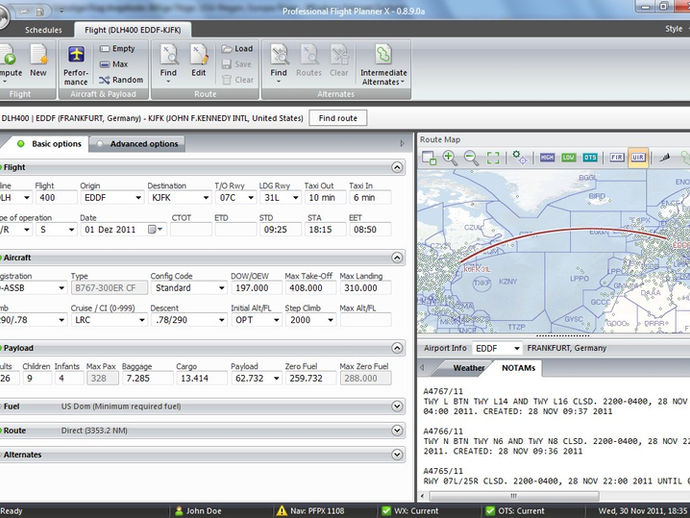Open T/O Rwy 07C dropdown
Image resolution: width=690 pixels, height=518 pixels.
(x=251, y=198)
